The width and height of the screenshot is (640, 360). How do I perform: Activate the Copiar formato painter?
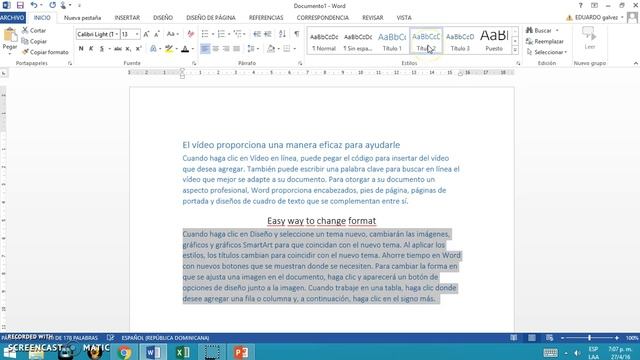[45, 52]
